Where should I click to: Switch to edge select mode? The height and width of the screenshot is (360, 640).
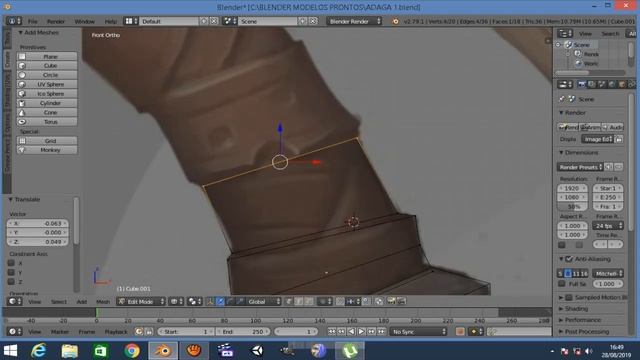coord(299,301)
